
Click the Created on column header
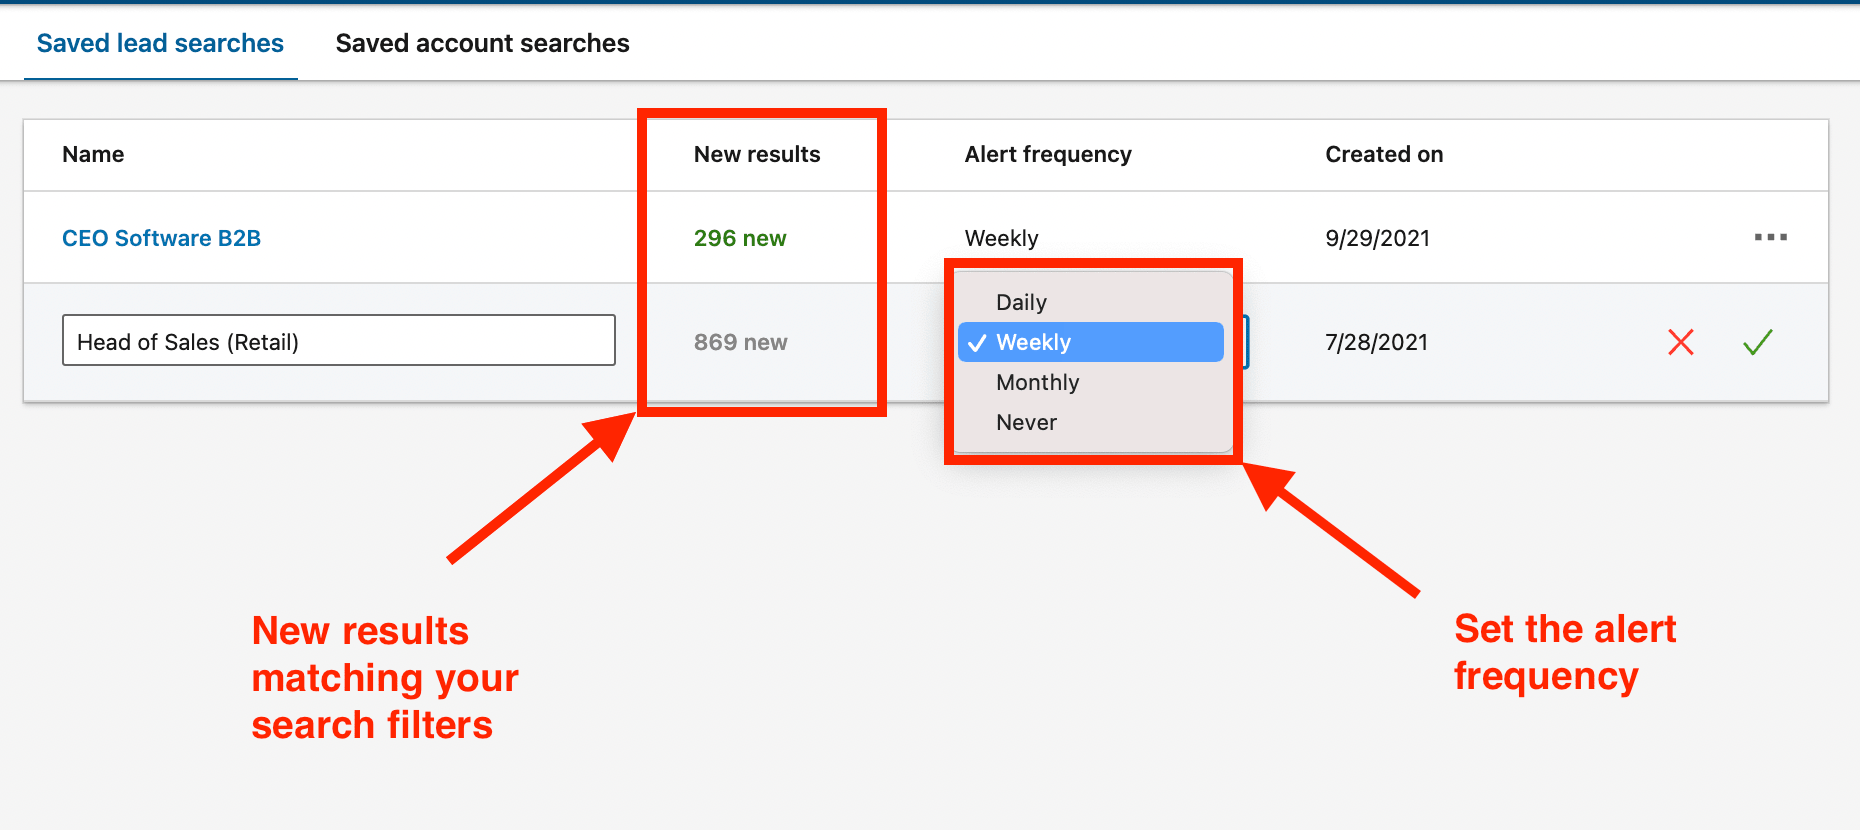(1384, 154)
